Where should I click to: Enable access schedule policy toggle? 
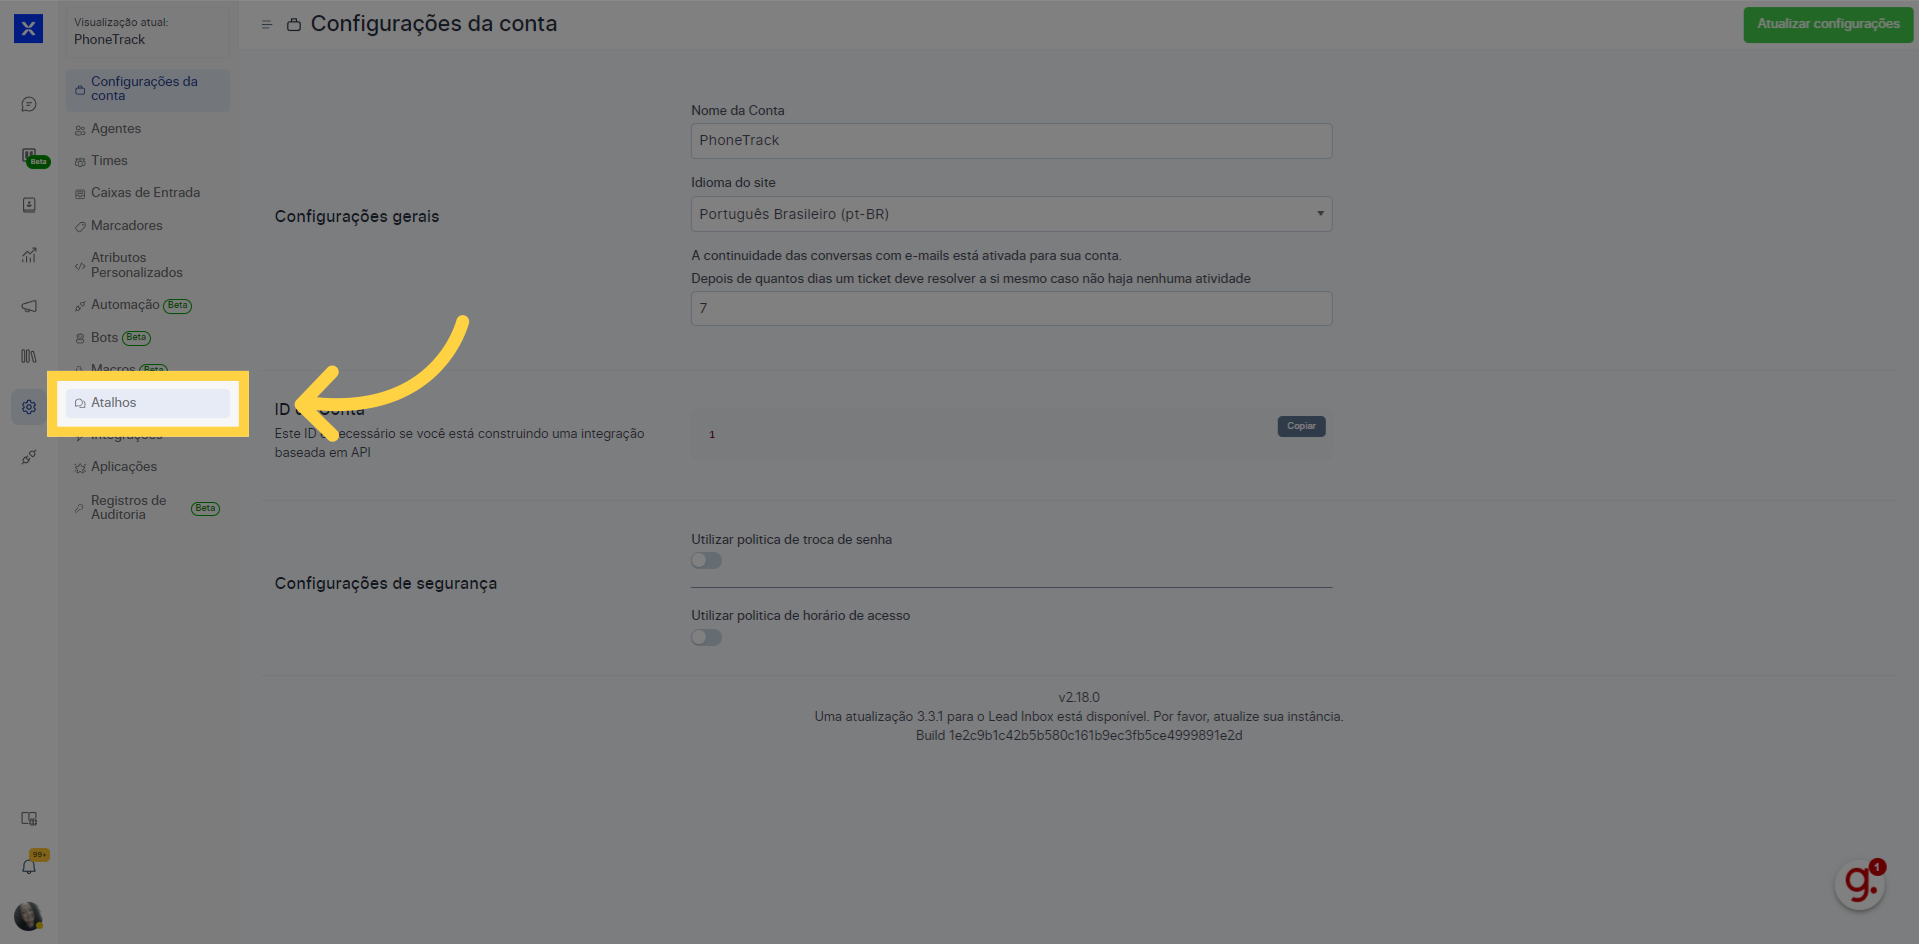coord(706,638)
